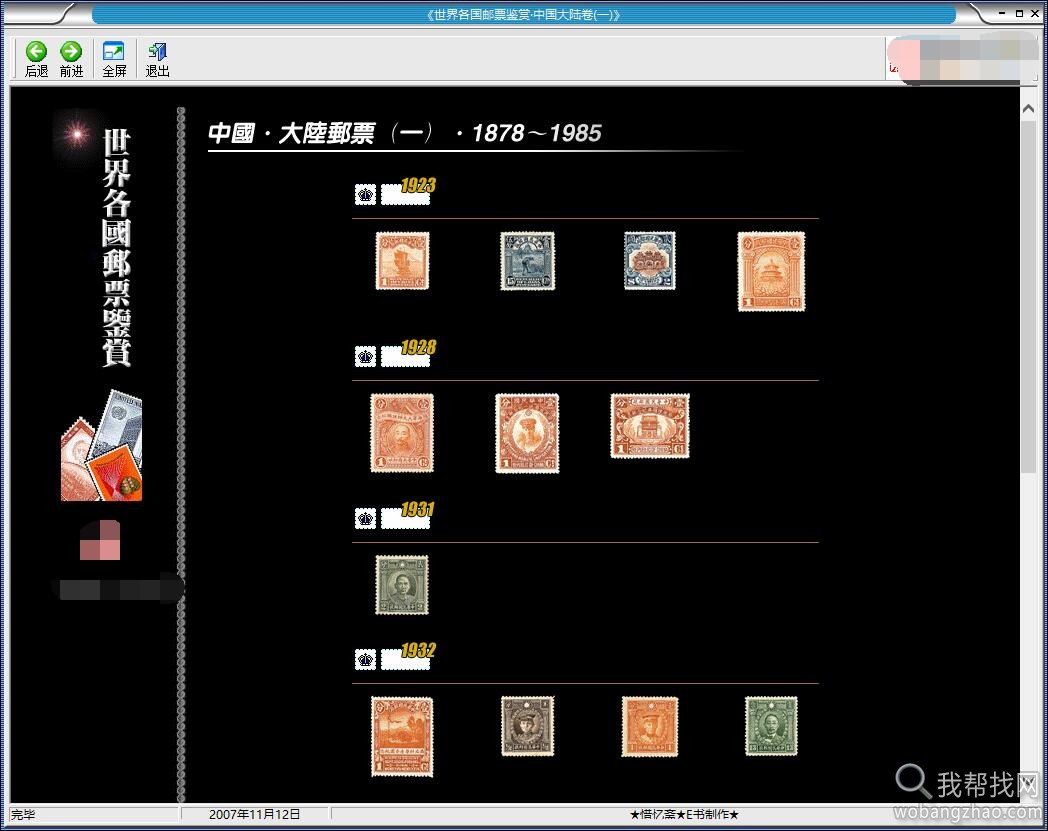This screenshot has width=1048, height=831.
Task: Open the 1931 green portrait stamp
Action: coord(402,585)
